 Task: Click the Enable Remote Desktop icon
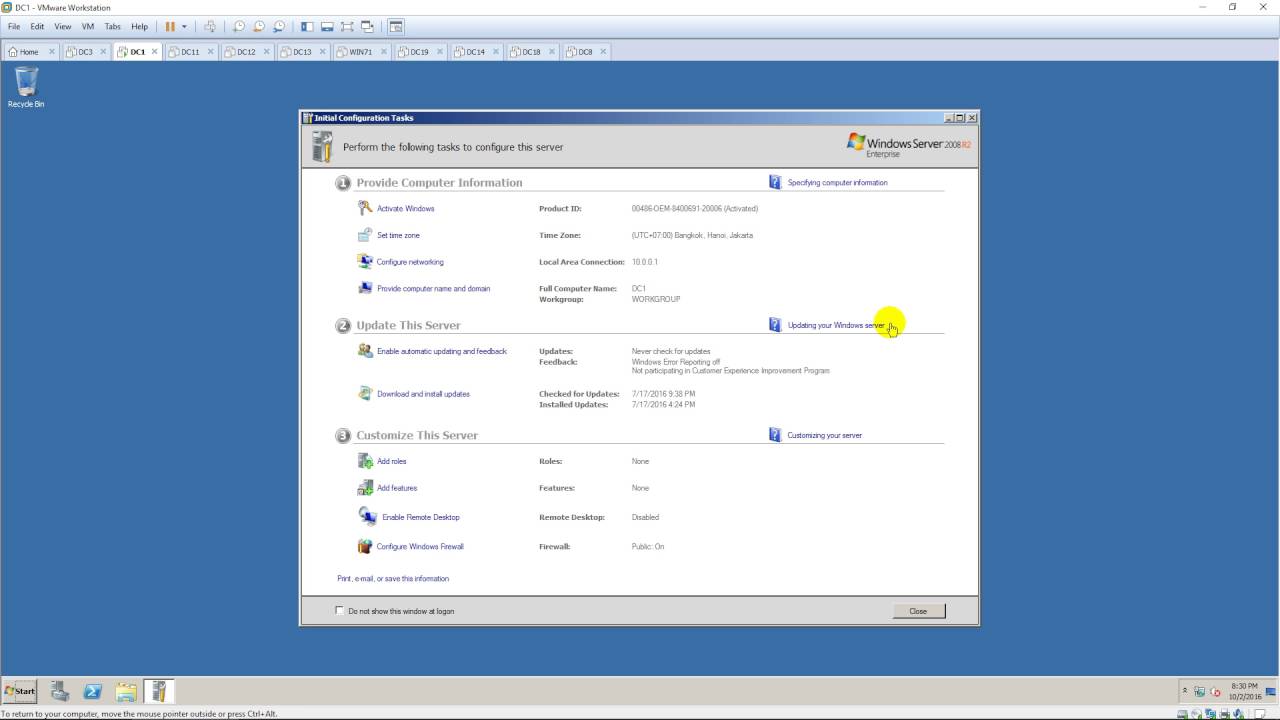[x=367, y=516]
